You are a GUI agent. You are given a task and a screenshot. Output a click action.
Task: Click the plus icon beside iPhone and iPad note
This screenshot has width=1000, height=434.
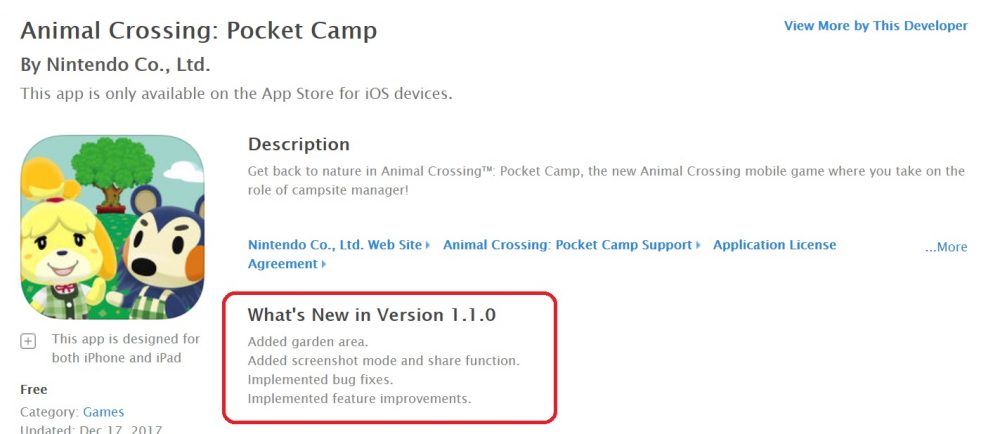point(28,340)
